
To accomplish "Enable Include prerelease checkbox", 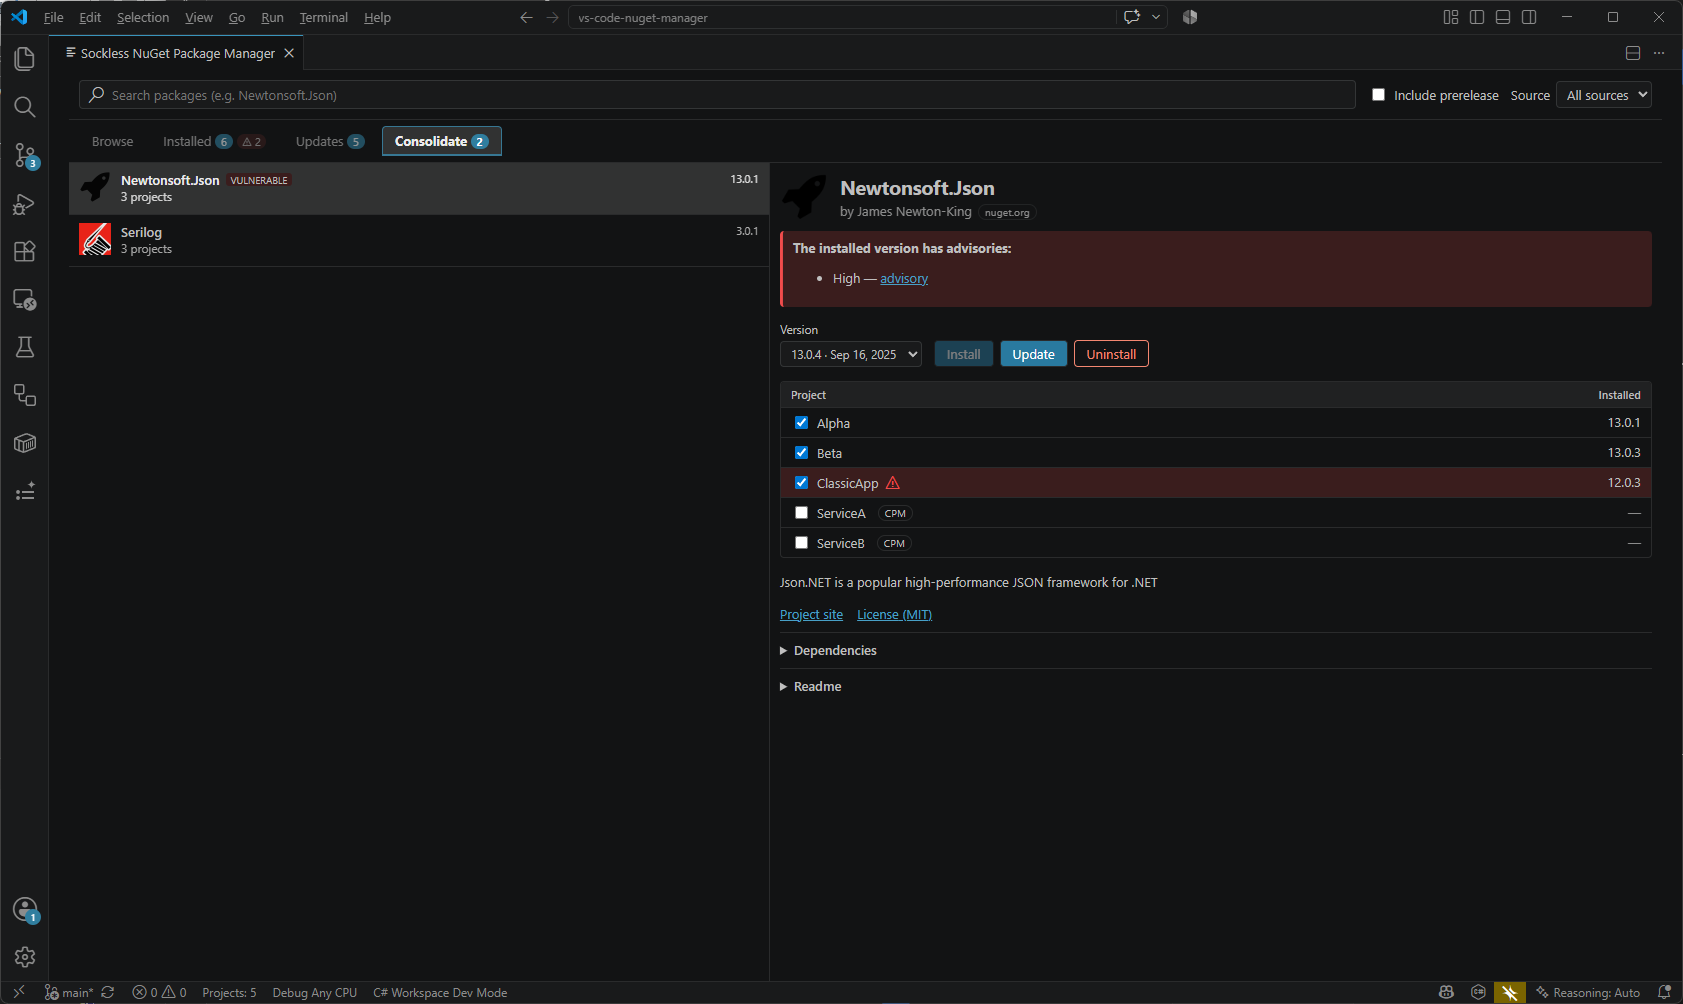I will [1378, 95].
